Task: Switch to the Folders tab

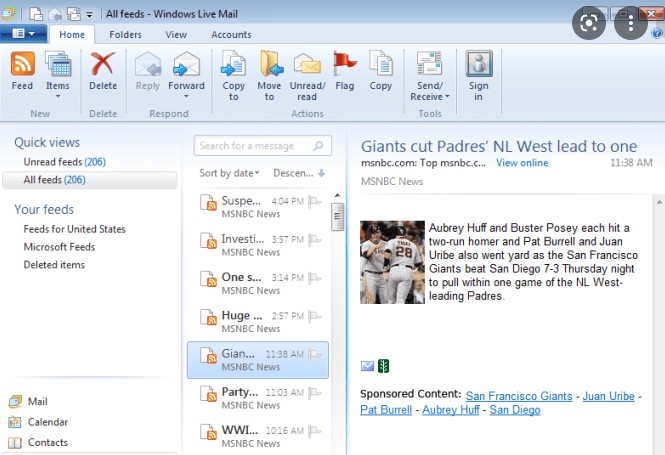Action: tap(125, 34)
